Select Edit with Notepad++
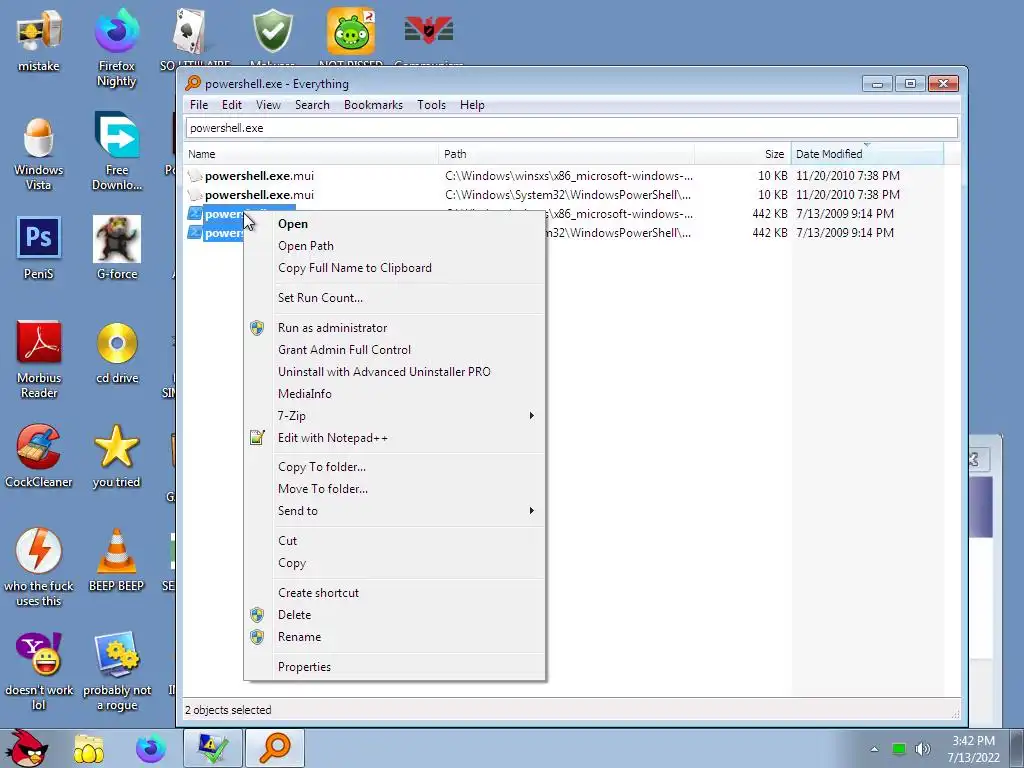Image resolution: width=1024 pixels, height=768 pixels. [x=395, y=438]
